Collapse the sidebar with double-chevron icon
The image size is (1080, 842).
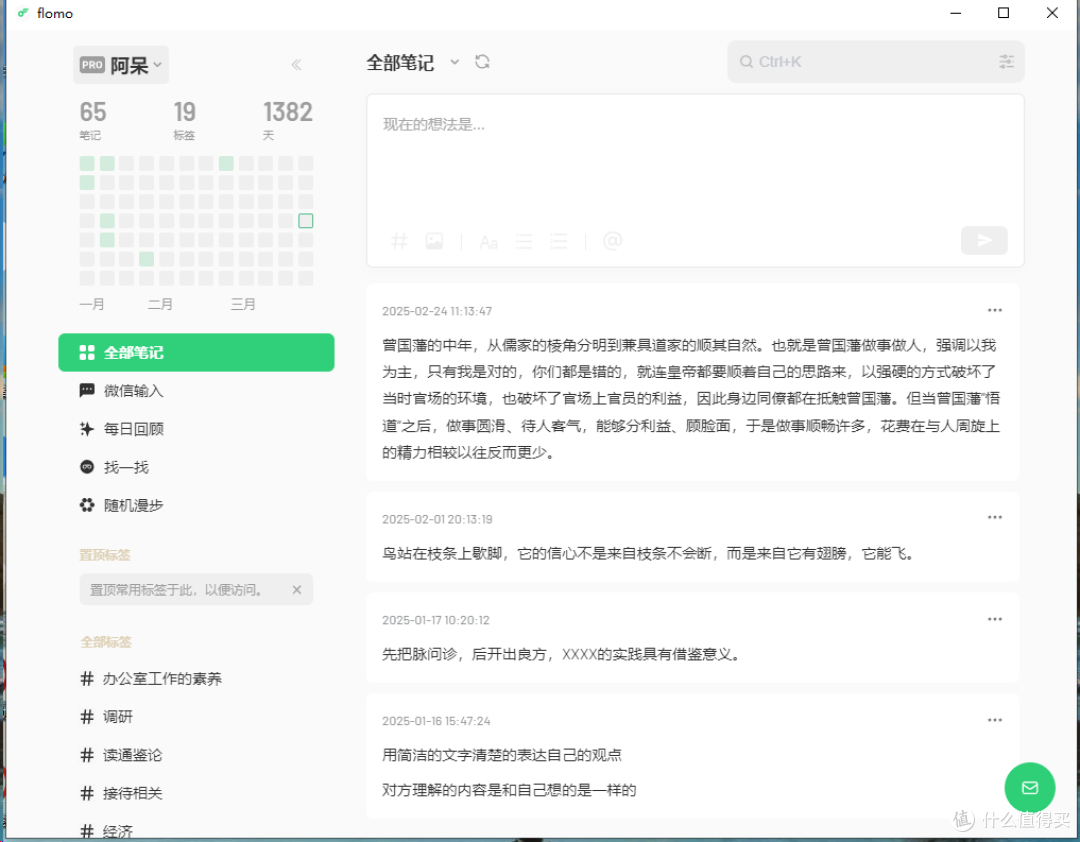[296, 65]
